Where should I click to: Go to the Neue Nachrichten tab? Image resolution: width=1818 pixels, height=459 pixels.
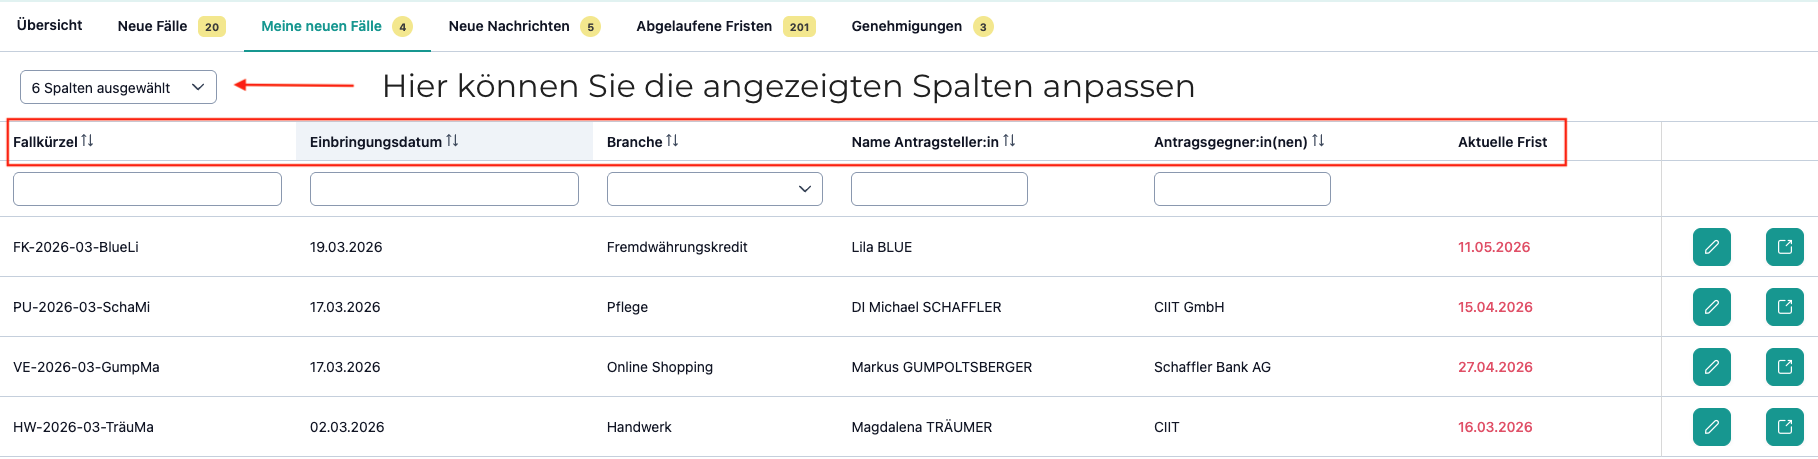[x=524, y=26]
